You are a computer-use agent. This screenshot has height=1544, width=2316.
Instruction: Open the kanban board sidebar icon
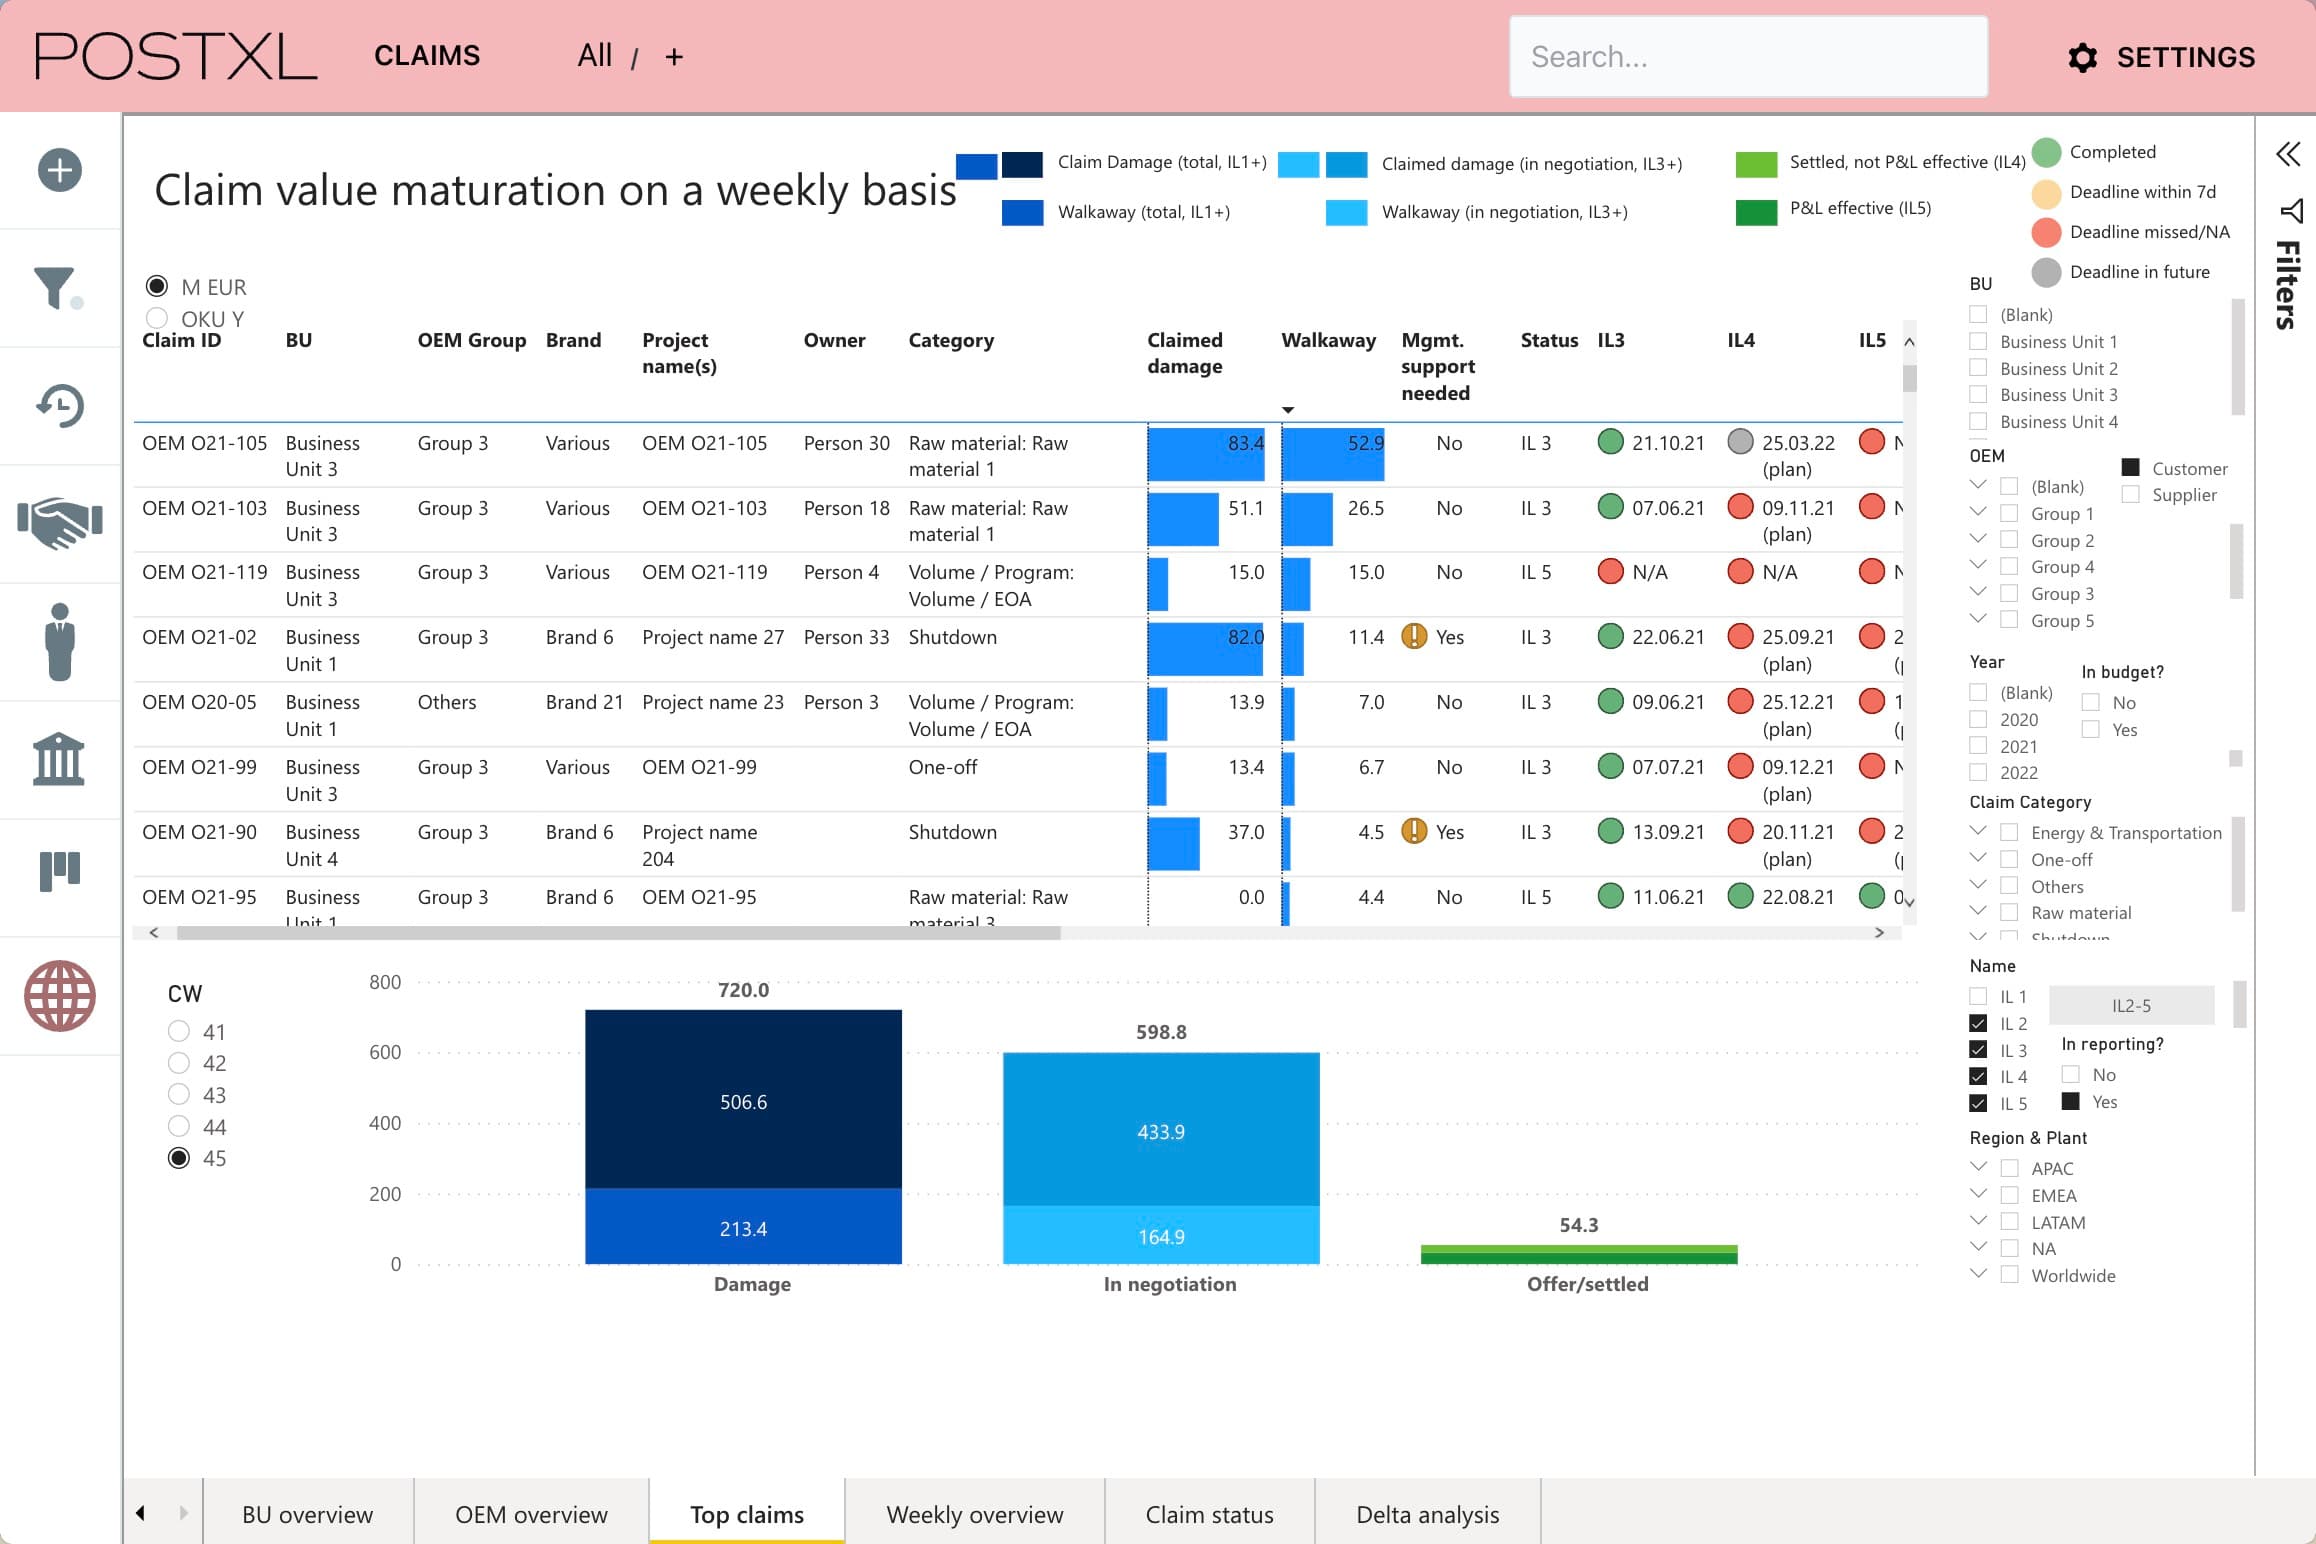coord(60,871)
